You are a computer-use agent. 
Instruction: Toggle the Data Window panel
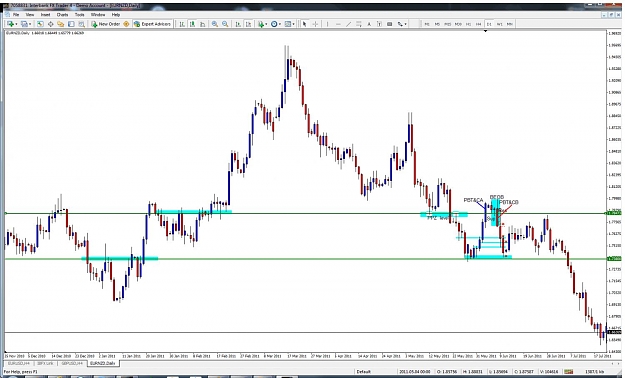pyautogui.click(x=51, y=24)
